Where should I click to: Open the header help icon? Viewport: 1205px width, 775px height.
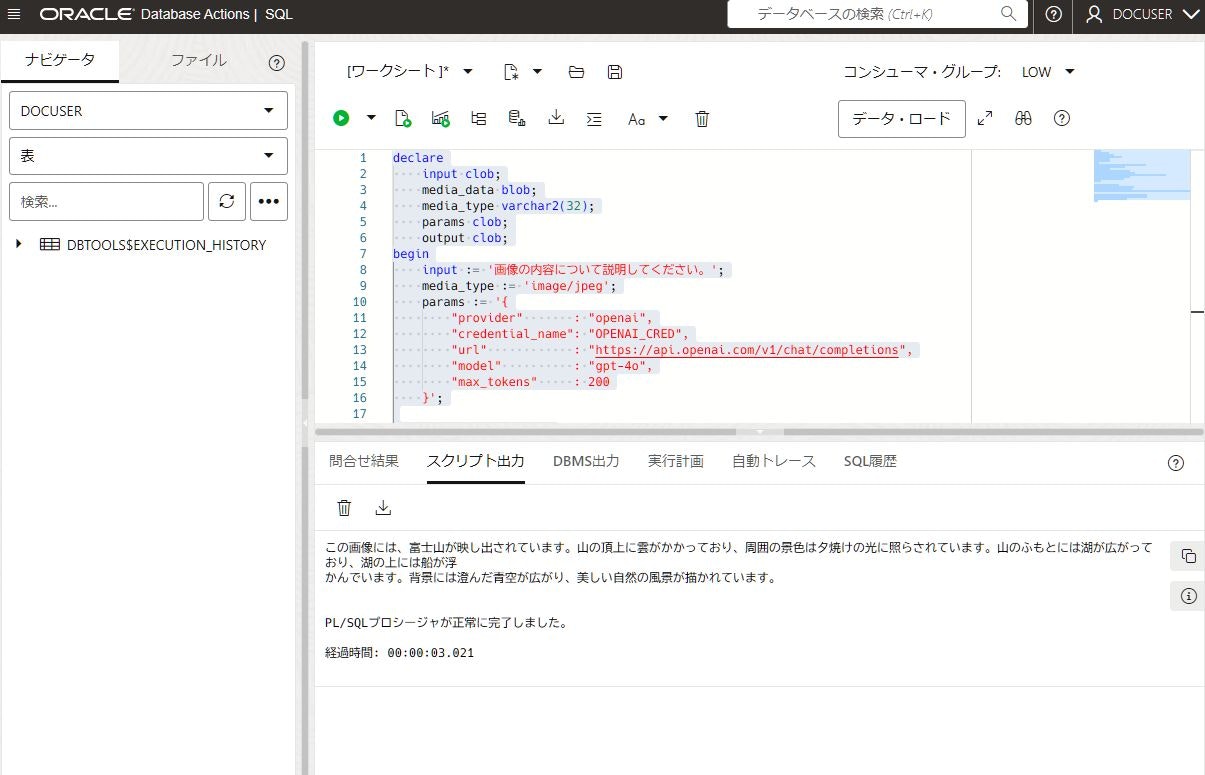[x=1053, y=14]
